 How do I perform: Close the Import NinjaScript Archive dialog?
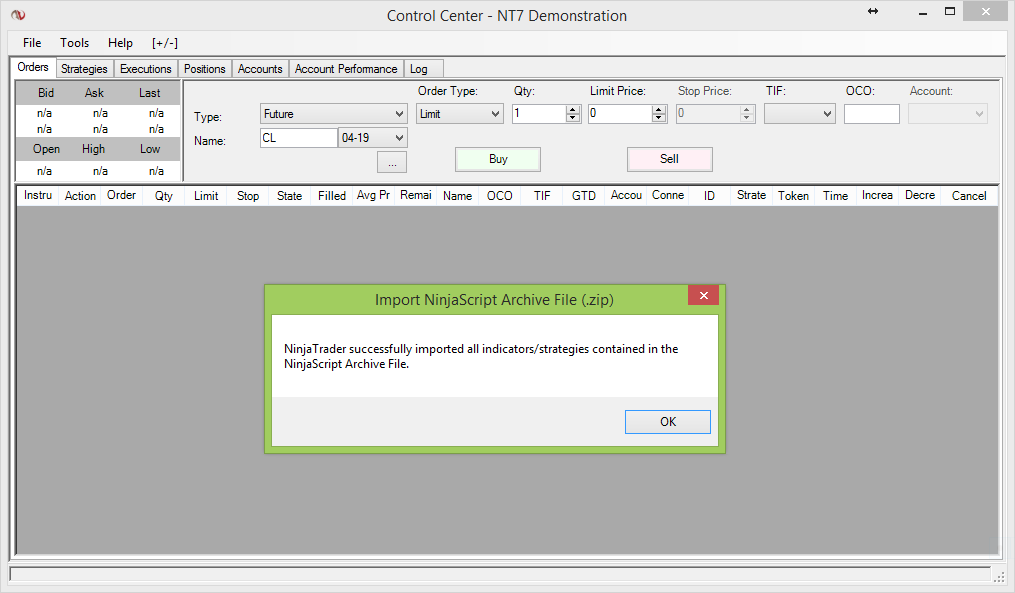click(704, 295)
